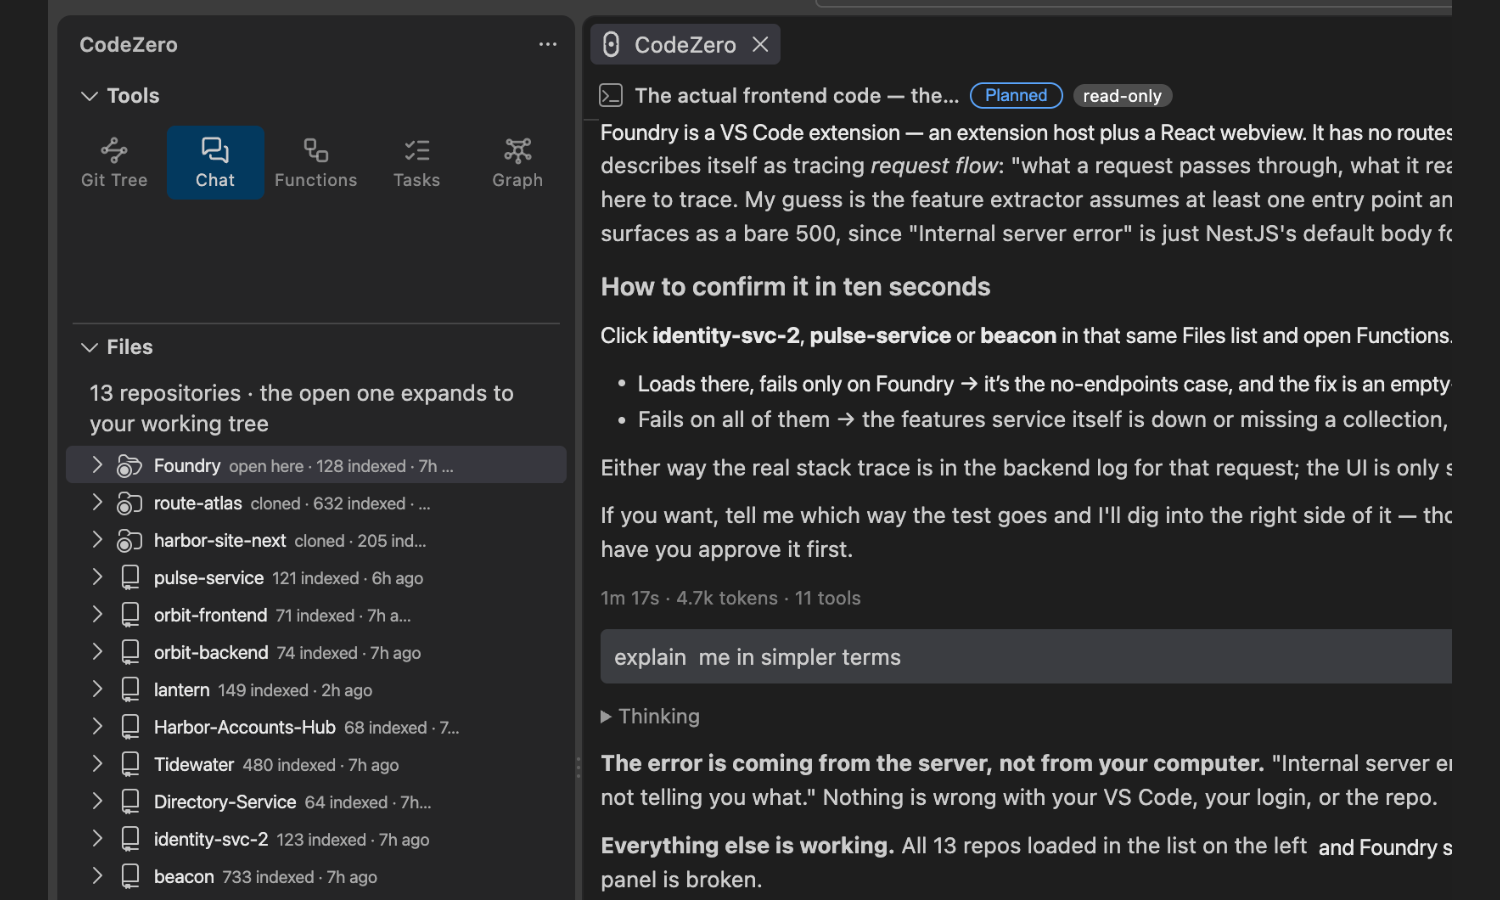Screen dimensions: 1500x900
Task: Close the CodeZero tab
Action: [760, 44]
